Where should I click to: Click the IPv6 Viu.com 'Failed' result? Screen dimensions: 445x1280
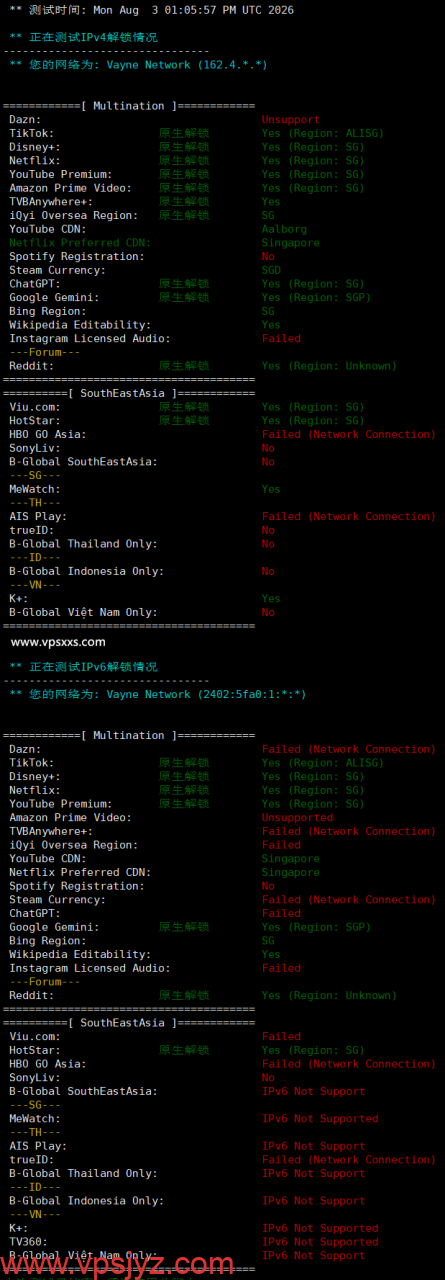[x=281, y=1037]
